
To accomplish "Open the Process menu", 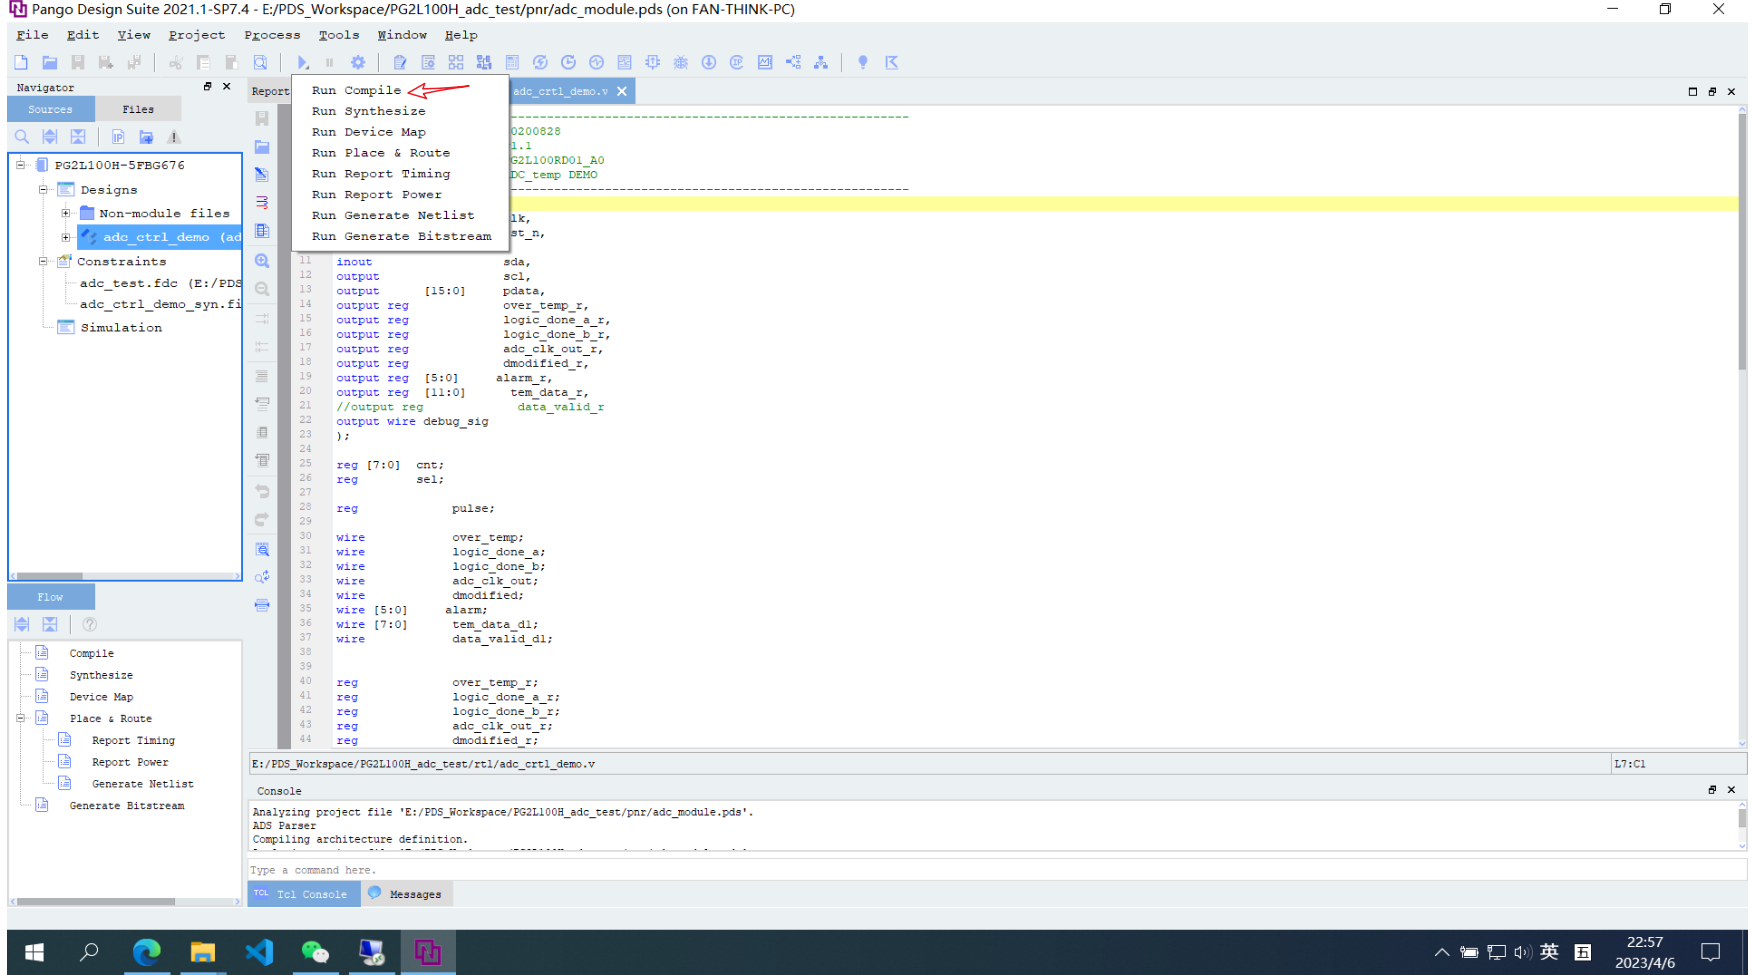I will pyautogui.click(x=272, y=35).
